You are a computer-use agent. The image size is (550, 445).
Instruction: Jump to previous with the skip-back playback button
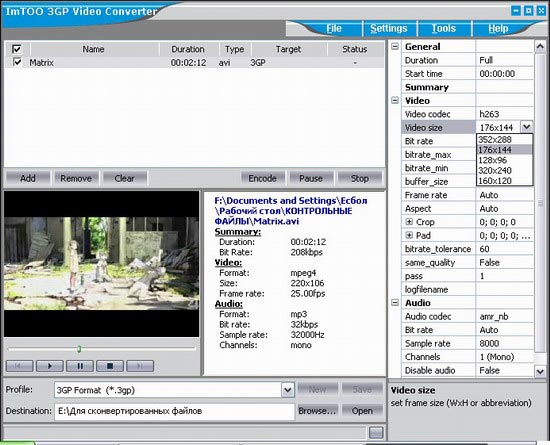click(x=20, y=366)
